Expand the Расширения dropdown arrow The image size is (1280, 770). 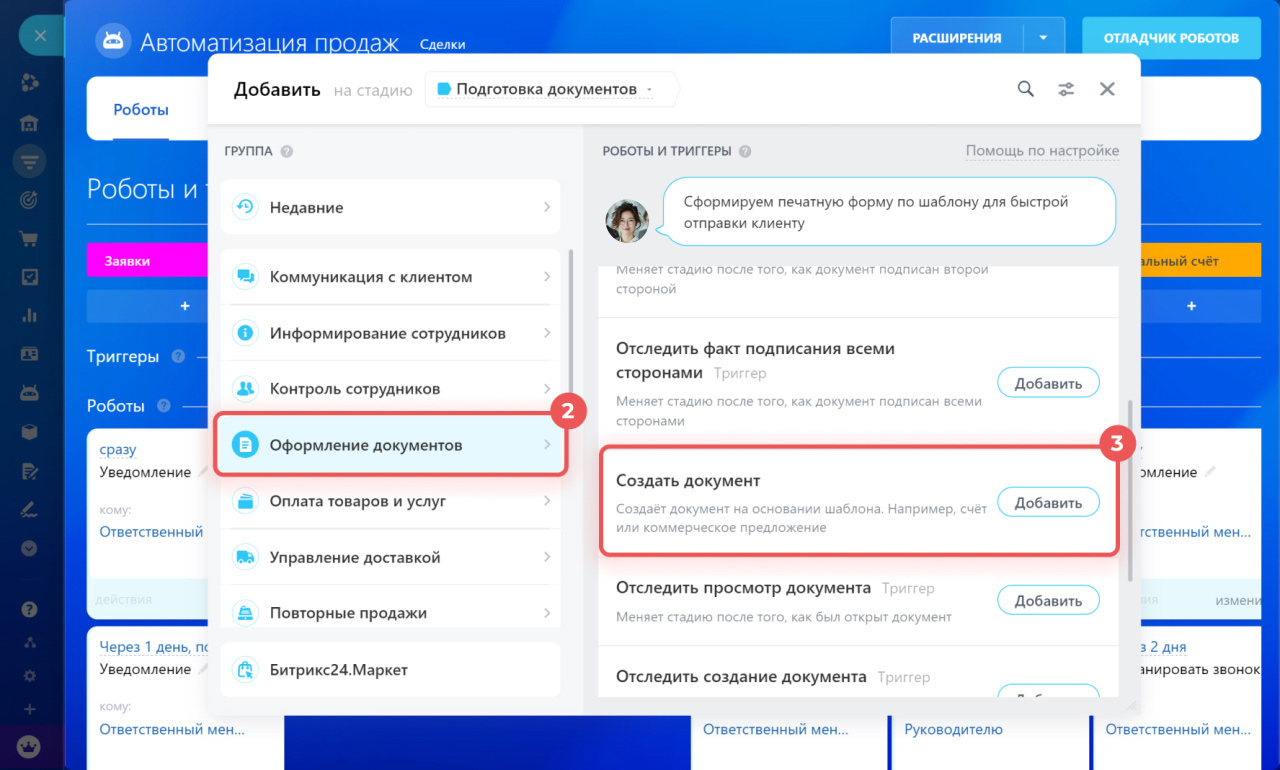click(x=1043, y=38)
